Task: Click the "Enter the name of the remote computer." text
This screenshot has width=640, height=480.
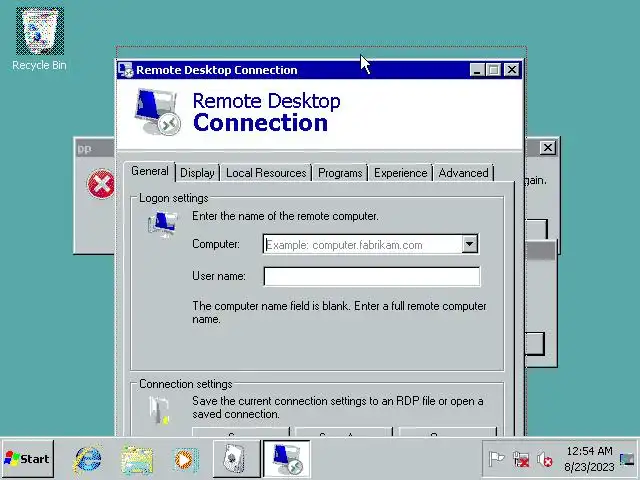Action: pos(285,216)
